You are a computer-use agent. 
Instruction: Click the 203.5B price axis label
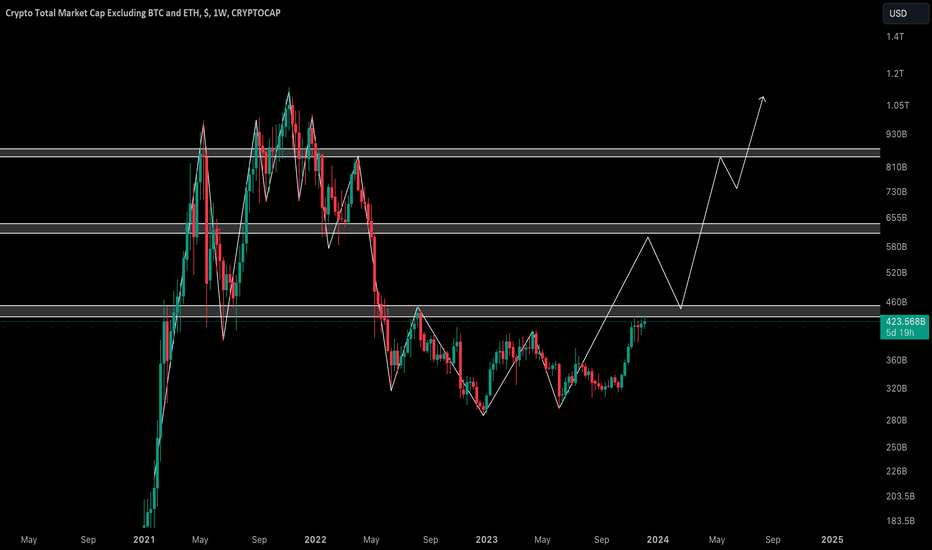pos(900,496)
